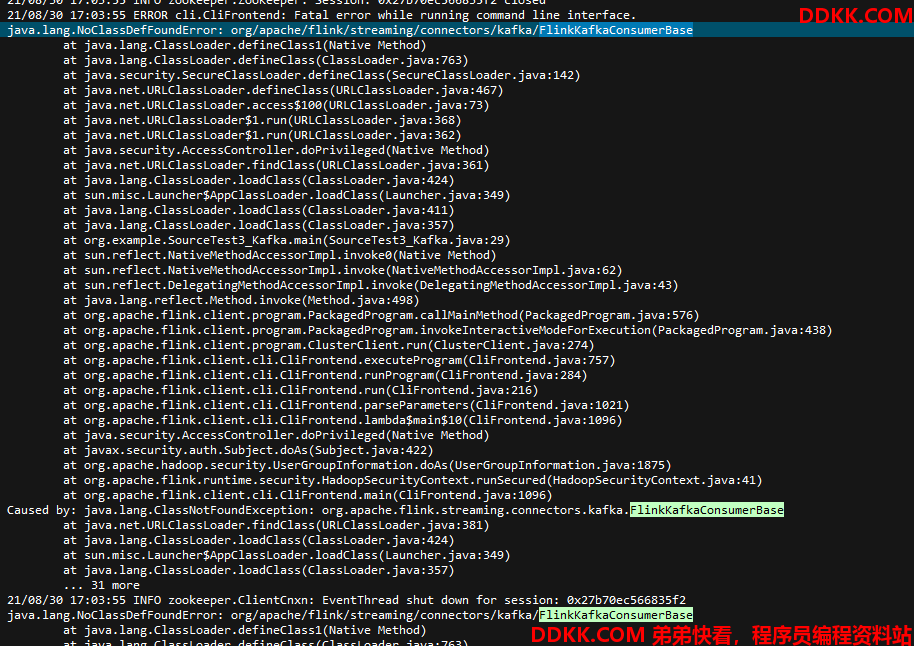This screenshot has width=914, height=646.
Task: Select 'NativeMethodAccessorImpl.invoke(NativeMethodAccessorImpl.java:62)' line
Action: (343, 271)
